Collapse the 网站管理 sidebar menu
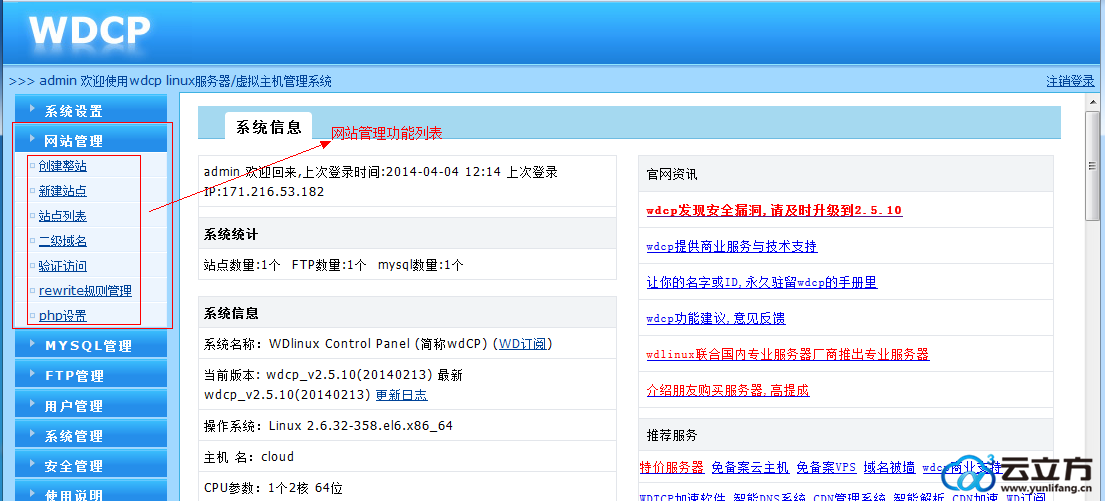Screen dimensions: 1105x501 90,141
